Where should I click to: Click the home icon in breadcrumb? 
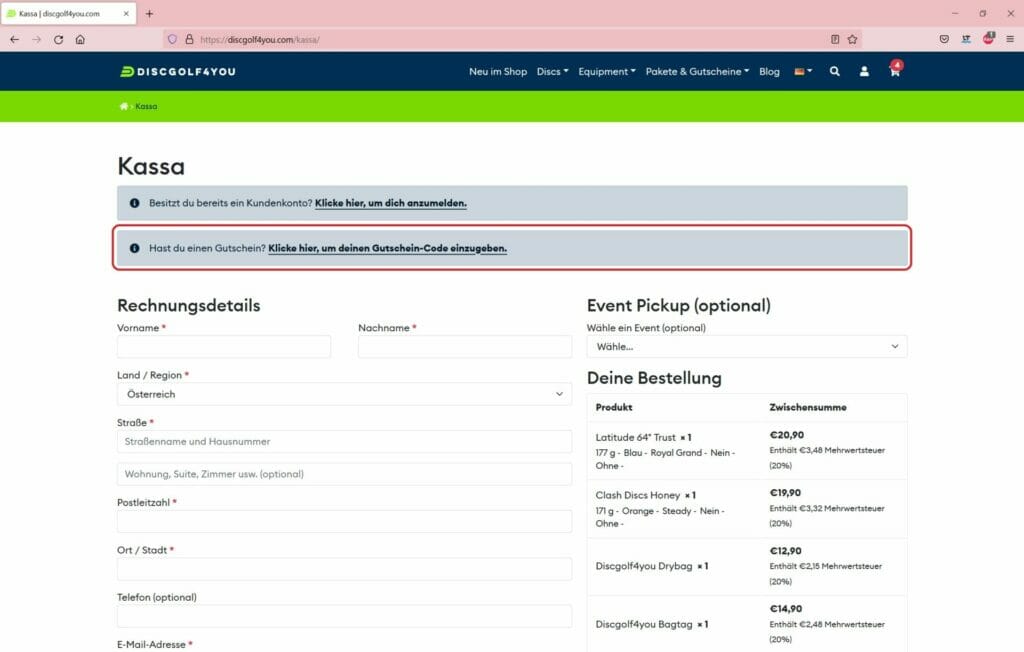tap(124, 106)
